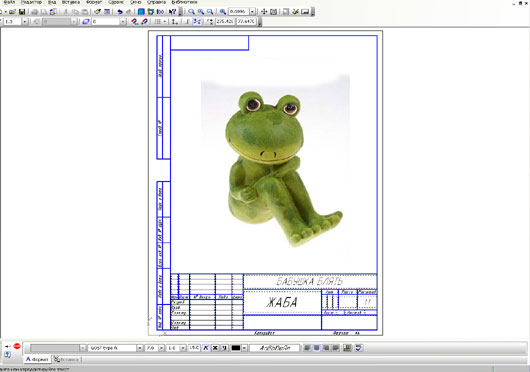Click the Y coordinate field 77.647
The width and height of the screenshot is (530, 372).
click(246, 21)
